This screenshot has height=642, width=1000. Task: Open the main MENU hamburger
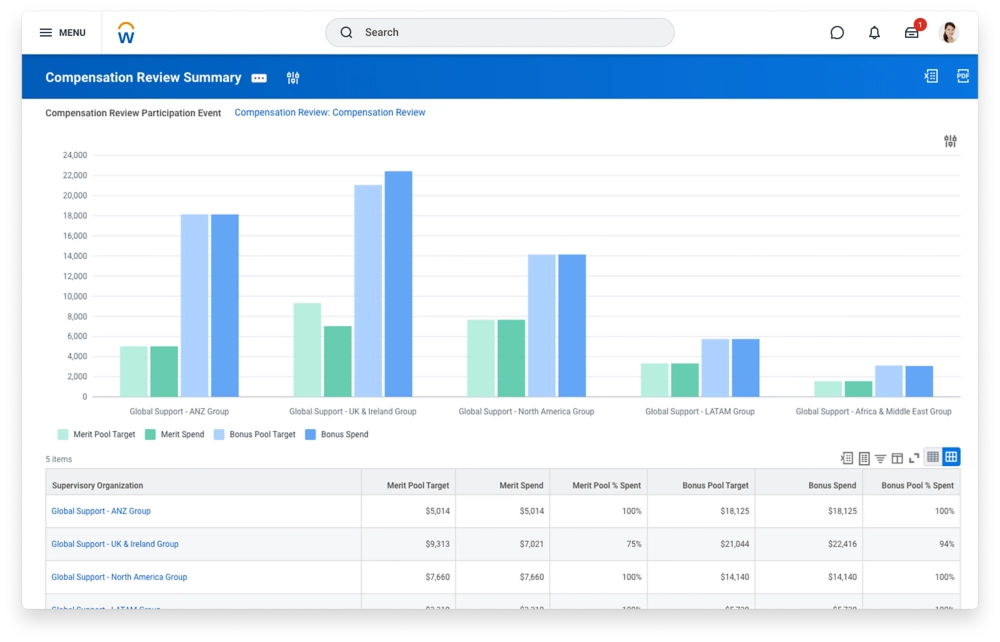[62, 33]
